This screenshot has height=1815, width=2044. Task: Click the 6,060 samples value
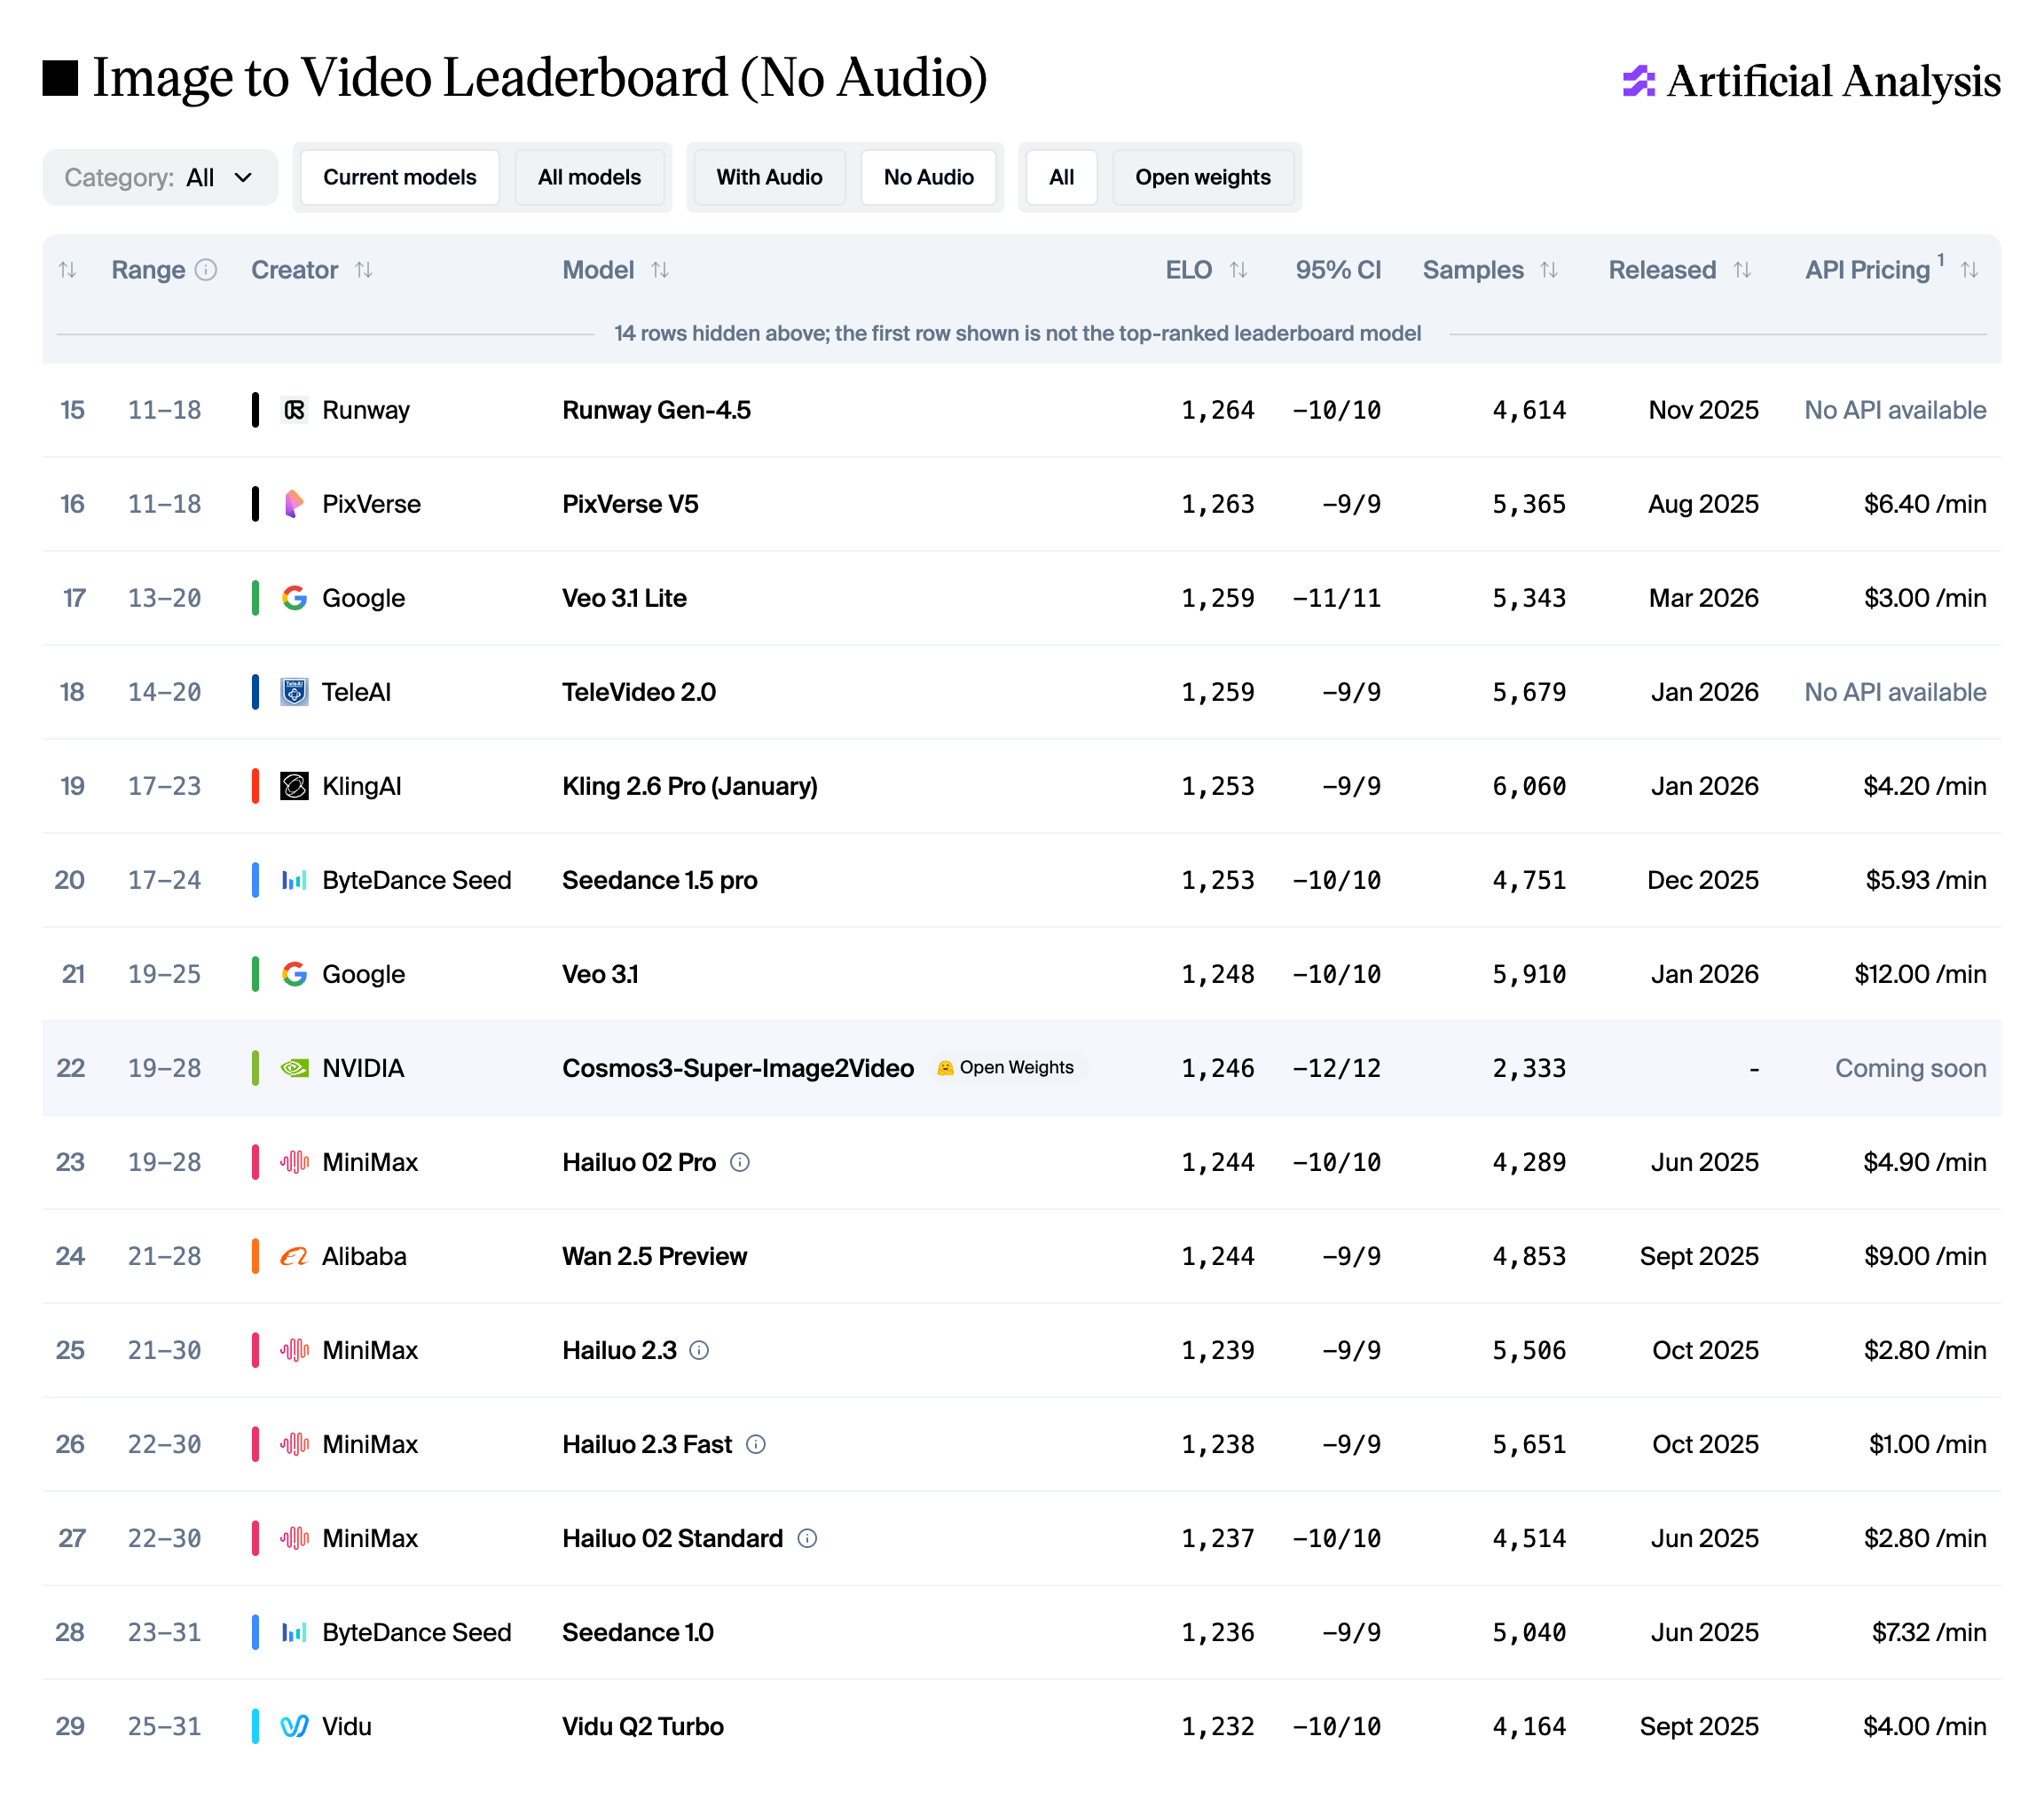pyautogui.click(x=1529, y=786)
